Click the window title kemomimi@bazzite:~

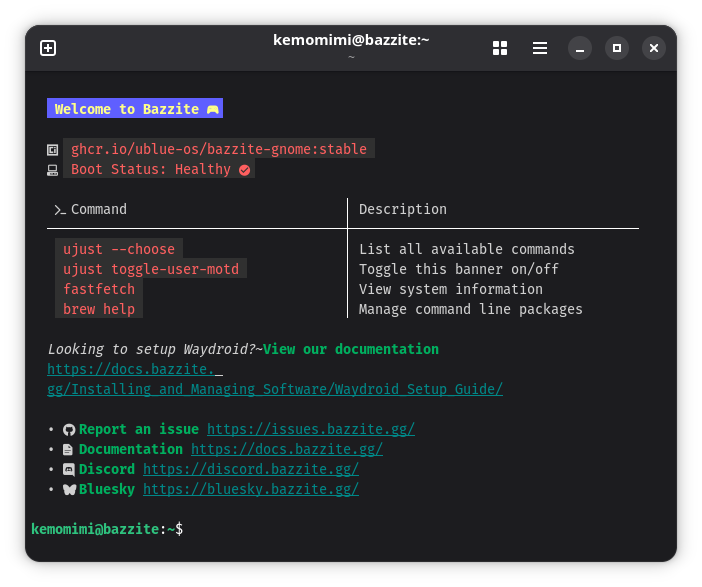pyautogui.click(x=351, y=40)
